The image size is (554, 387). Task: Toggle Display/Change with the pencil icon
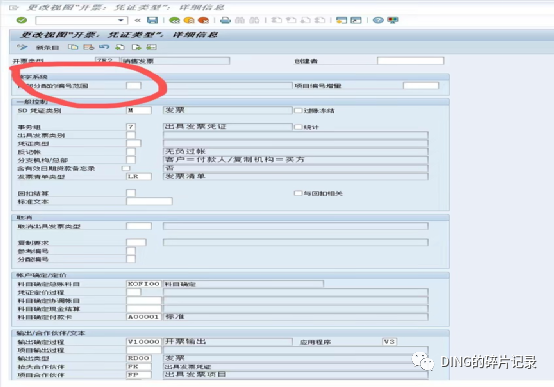[22, 47]
